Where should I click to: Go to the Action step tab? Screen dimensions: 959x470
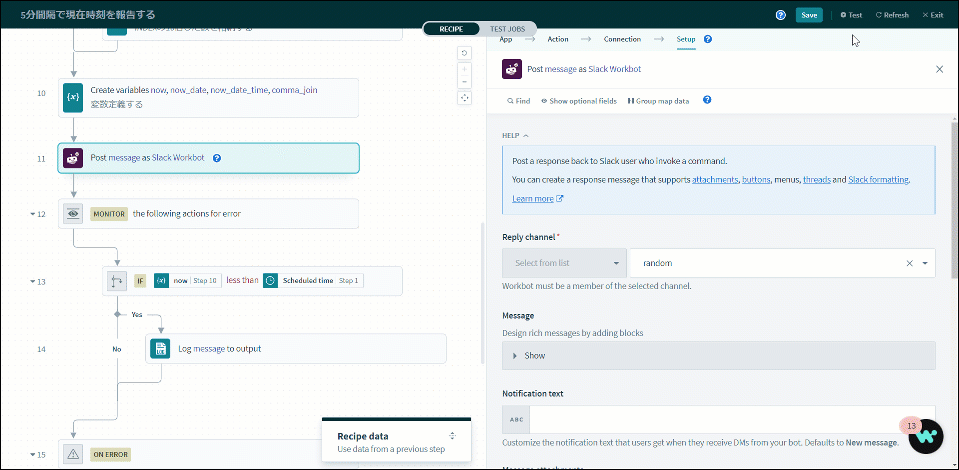[x=558, y=39]
